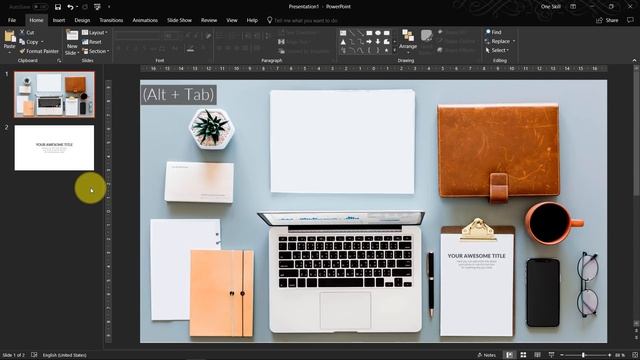Zoom out with the minus icon
This screenshot has width=640, height=360.
pos(562,355)
